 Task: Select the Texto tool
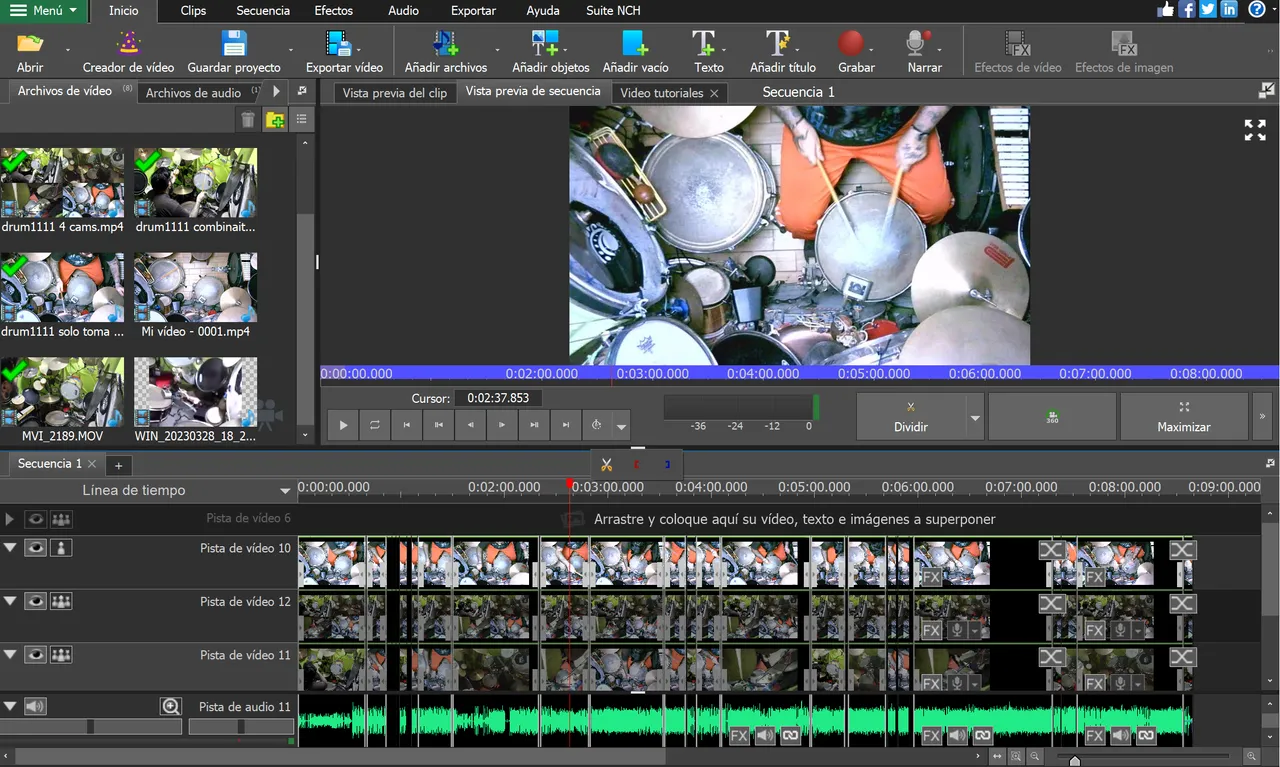click(704, 43)
